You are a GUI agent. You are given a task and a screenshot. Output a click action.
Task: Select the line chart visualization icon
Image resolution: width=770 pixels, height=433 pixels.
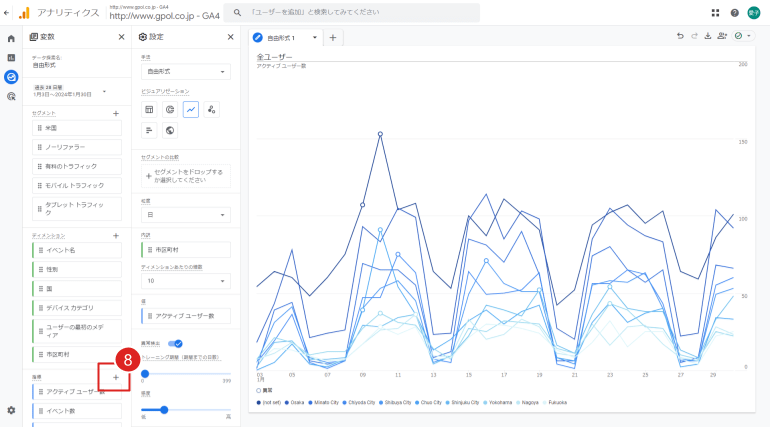[191, 110]
